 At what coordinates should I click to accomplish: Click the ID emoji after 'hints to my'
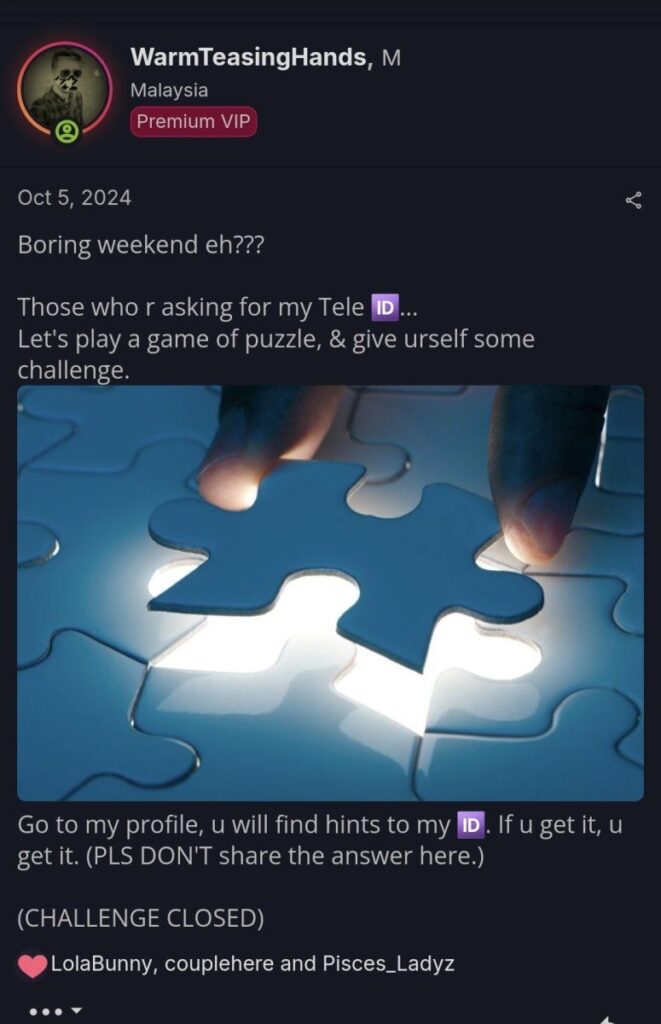pos(470,825)
